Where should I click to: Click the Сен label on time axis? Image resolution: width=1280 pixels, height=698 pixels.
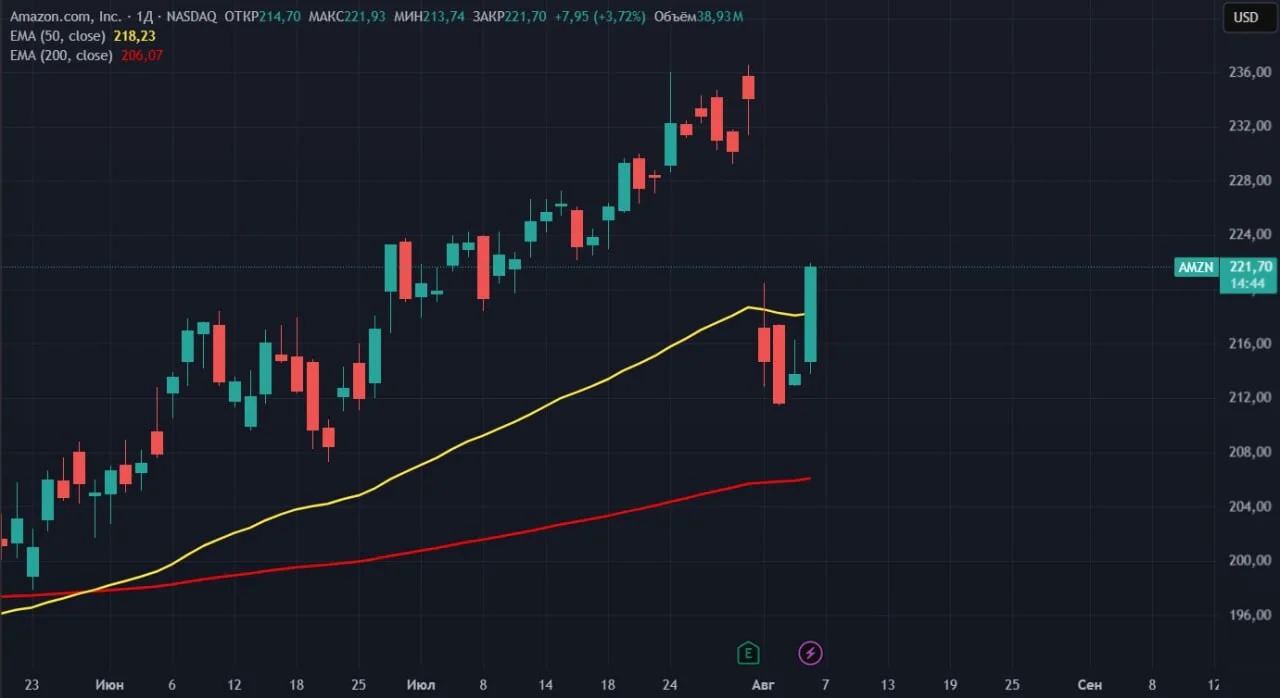(x=1089, y=685)
